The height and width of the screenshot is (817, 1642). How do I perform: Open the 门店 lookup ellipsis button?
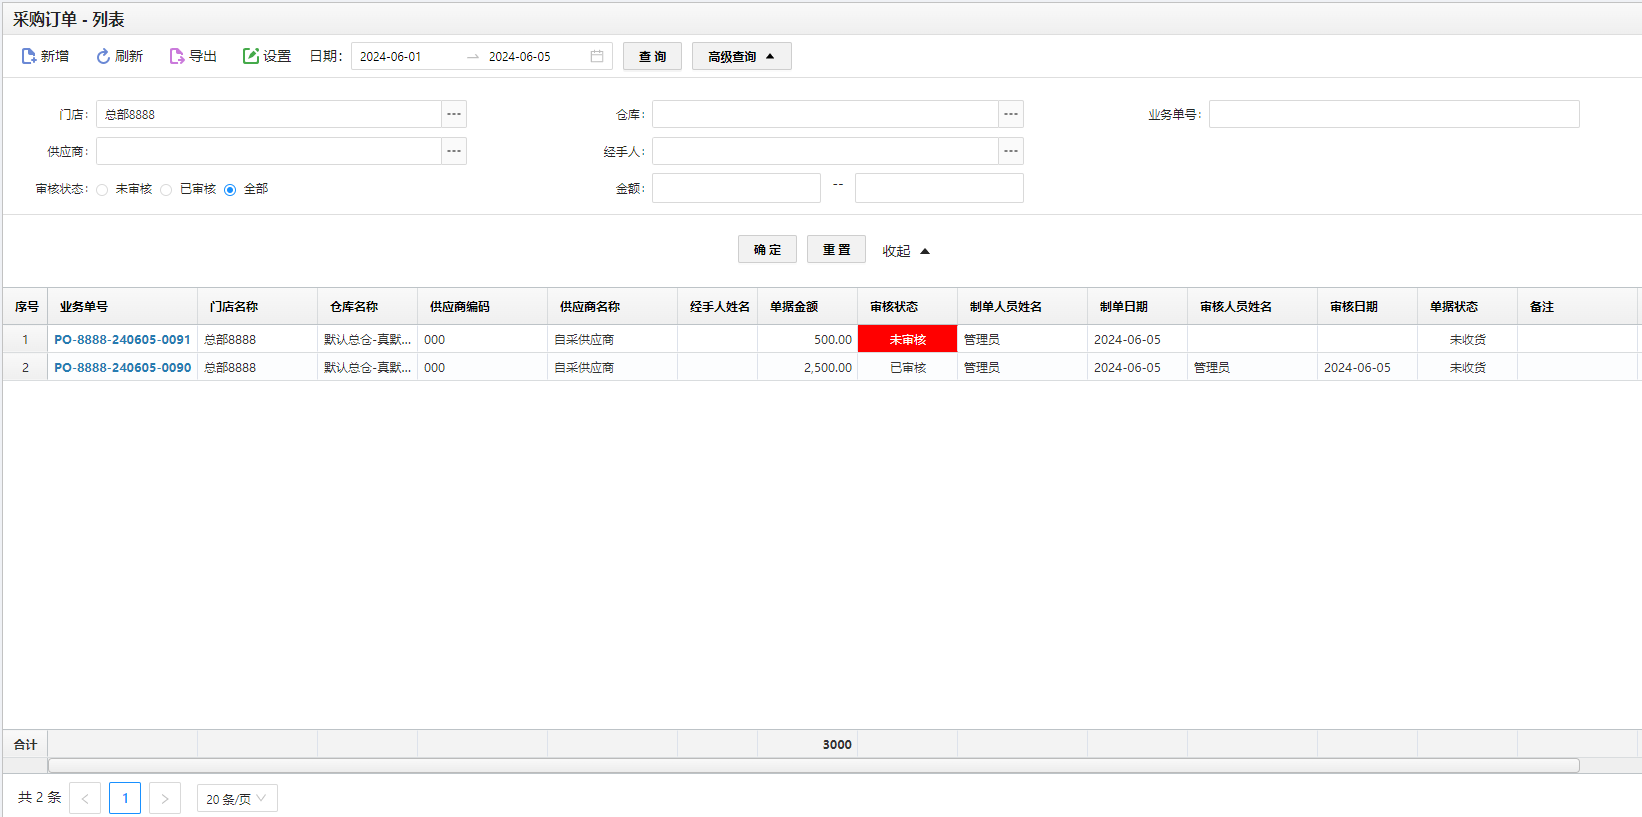tap(454, 114)
